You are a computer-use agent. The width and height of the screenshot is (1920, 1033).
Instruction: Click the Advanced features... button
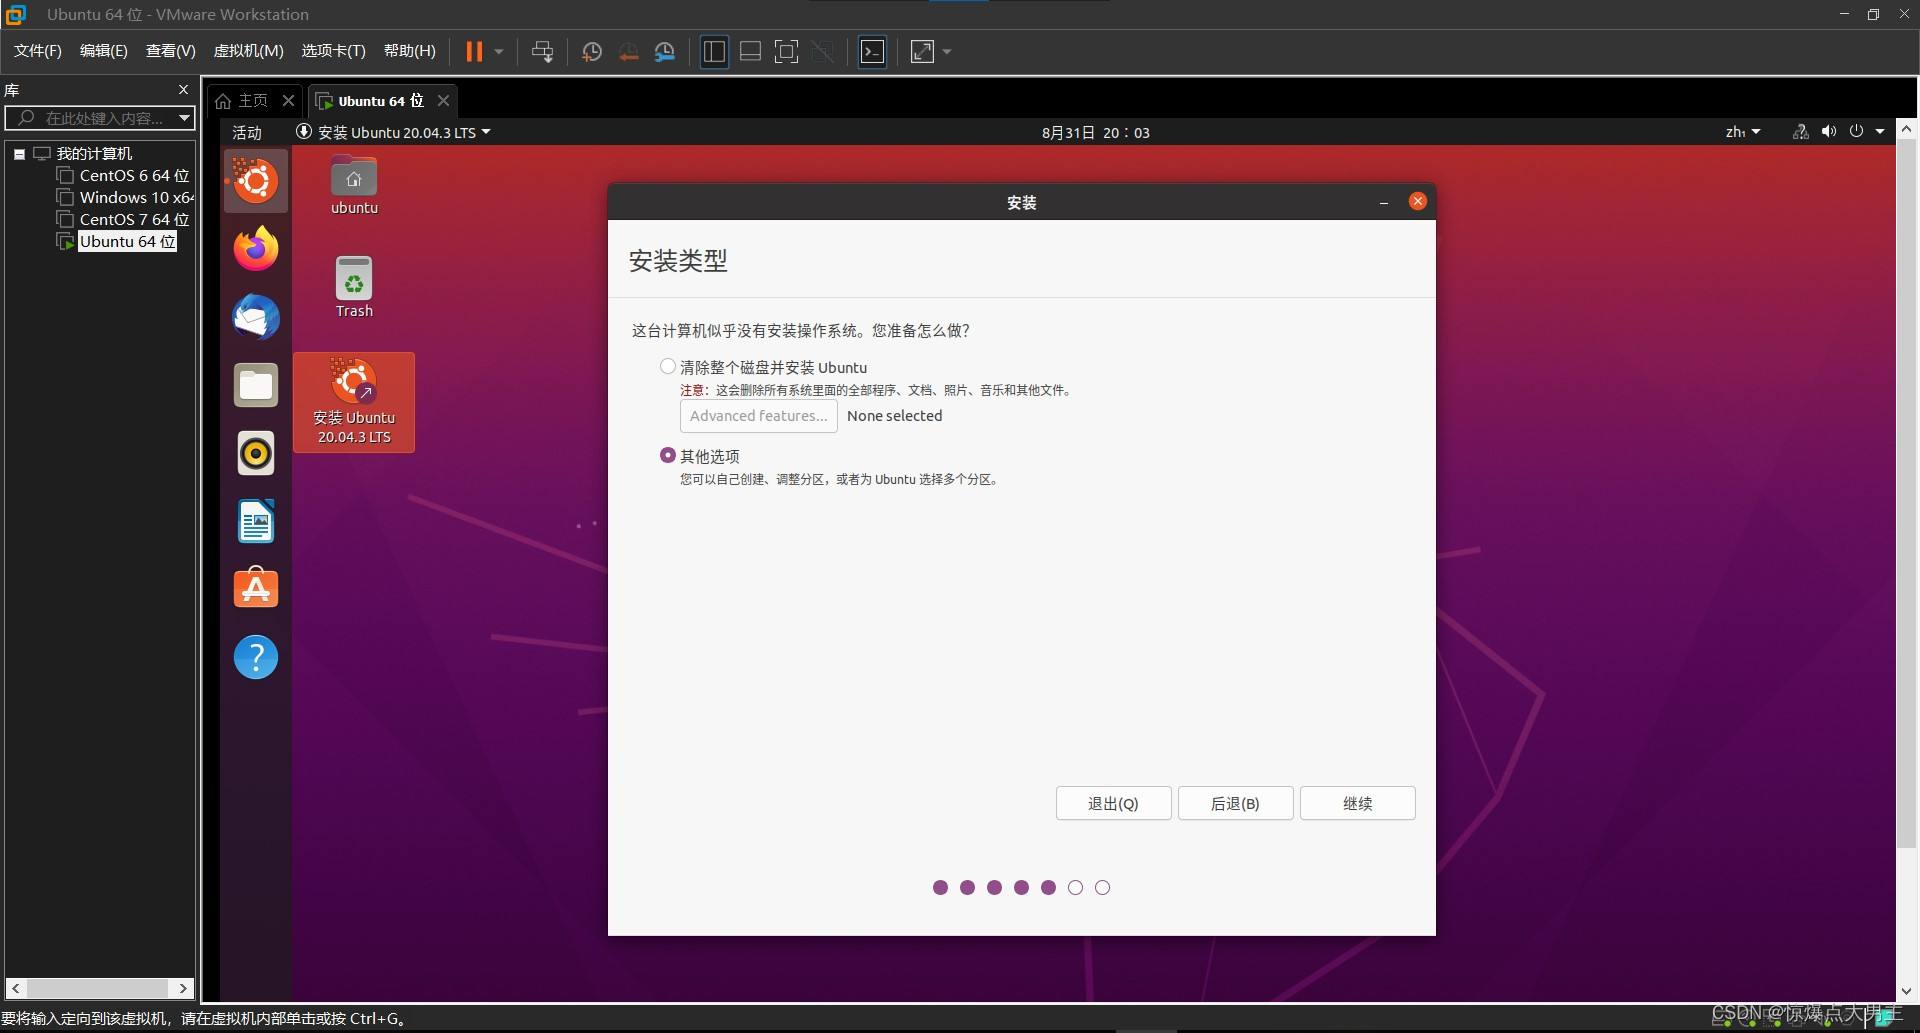point(758,416)
